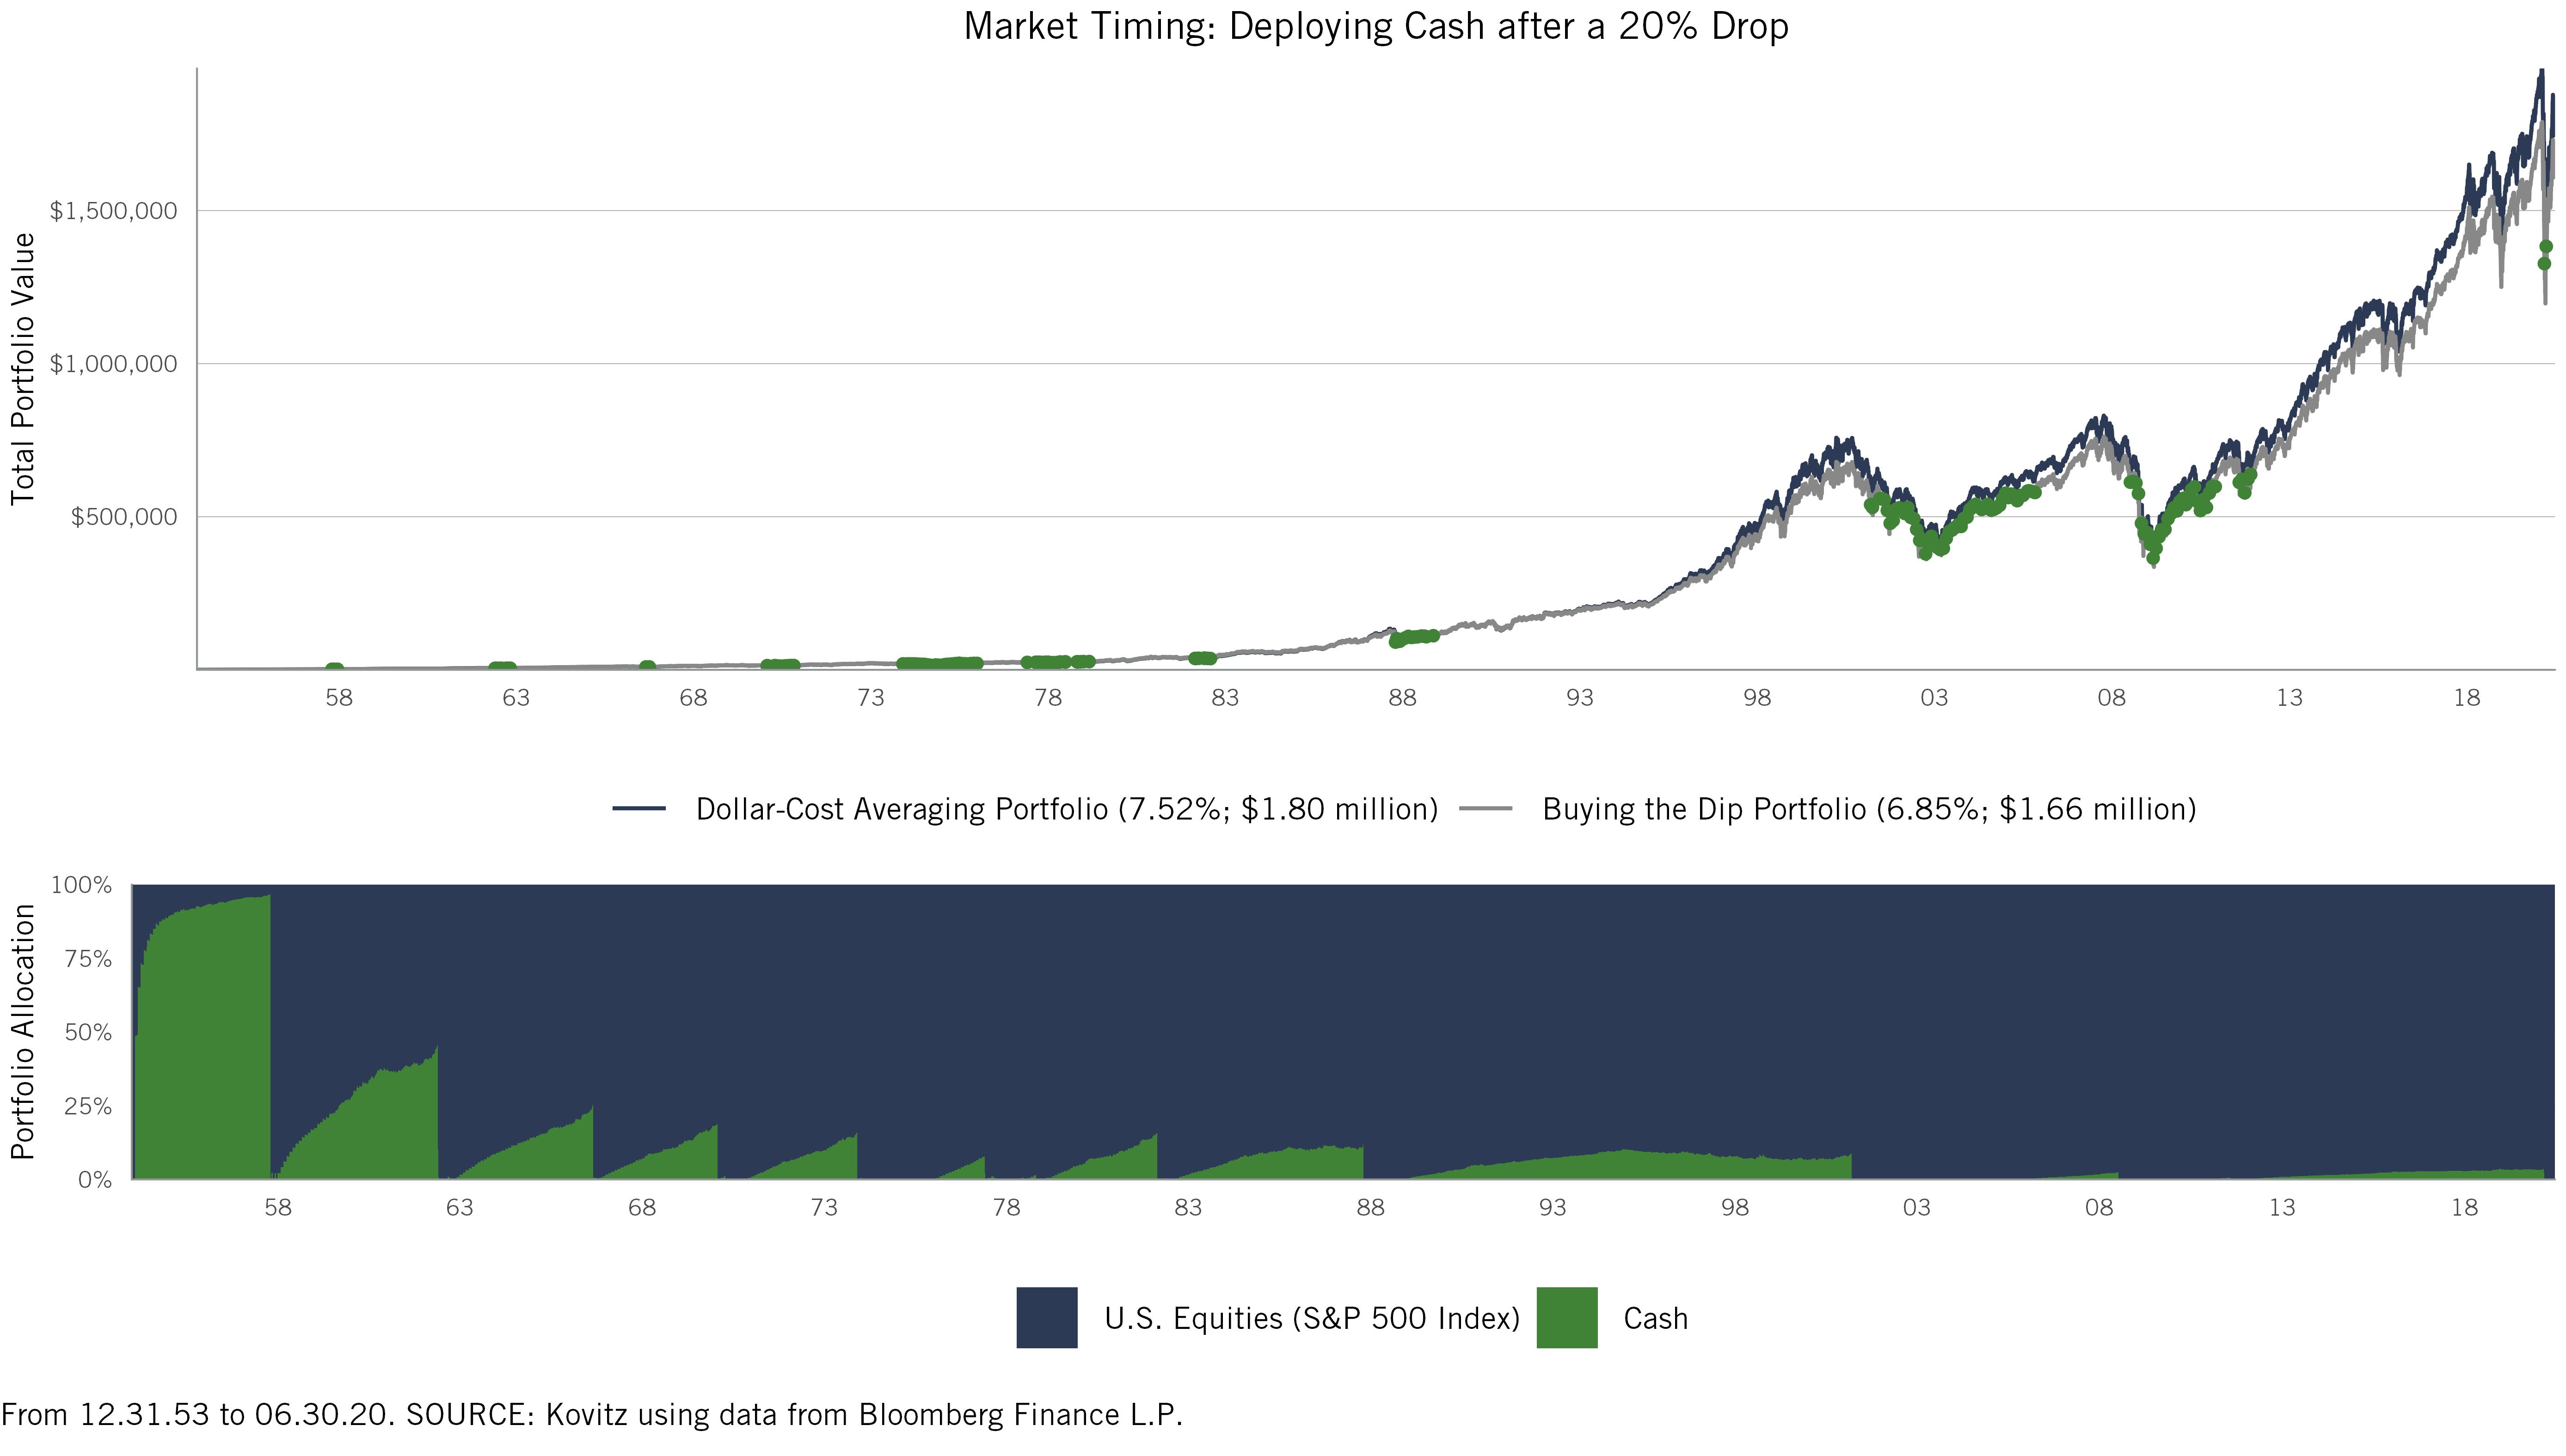Click the chart title Market Timing
Screen dimensions: 2566x1456
pos(1376,26)
